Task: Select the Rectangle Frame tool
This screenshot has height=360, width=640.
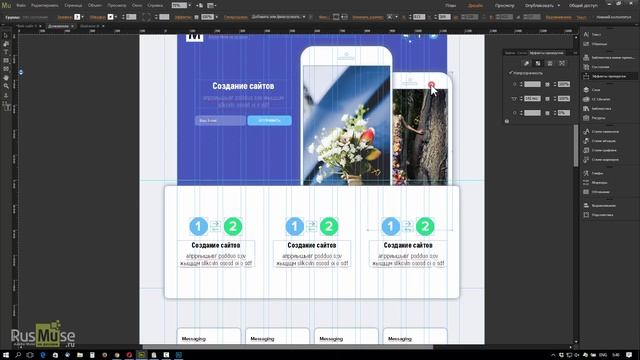Action: point(6,69)
